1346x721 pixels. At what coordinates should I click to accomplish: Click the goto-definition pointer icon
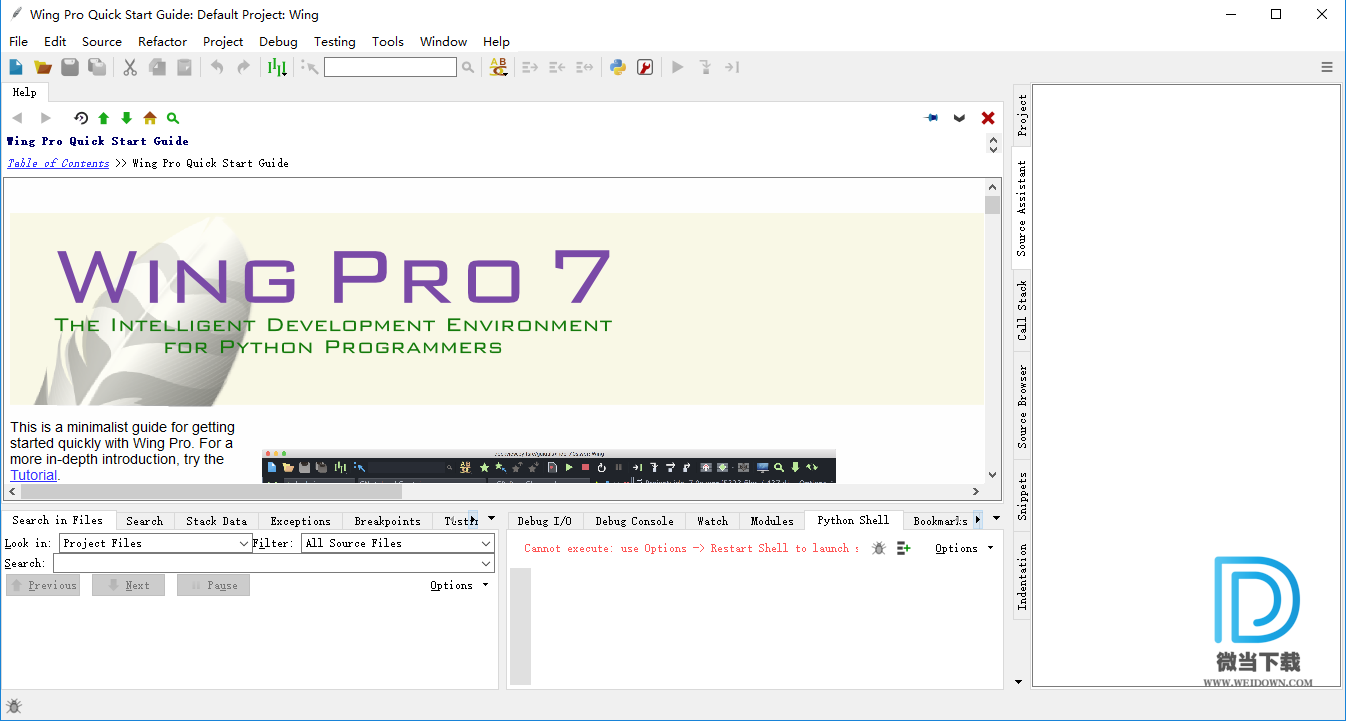click(x=310, y=67)
